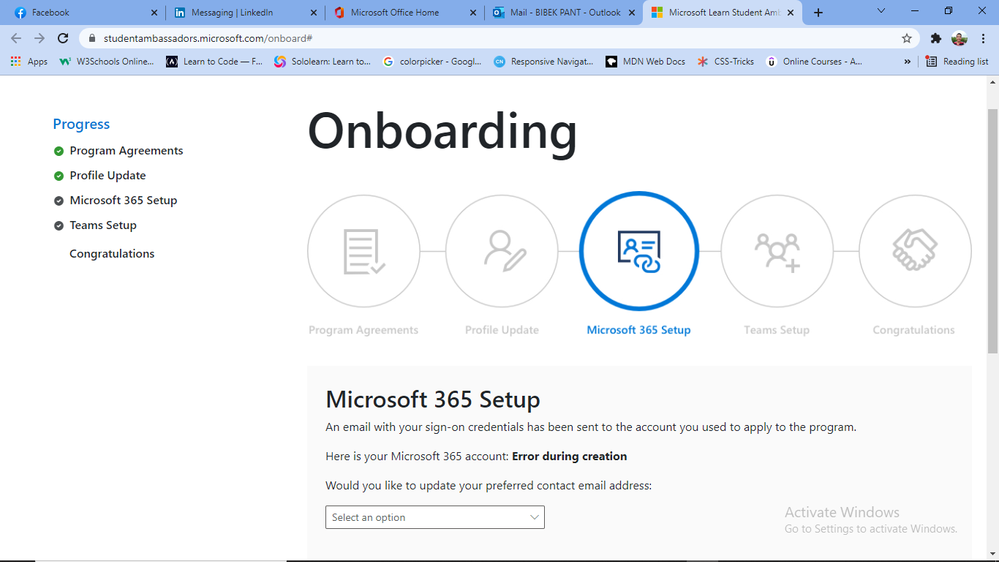Screen dimensions: 999x562
Task: Switch to Messaging LinkedIn tab
Action: (245, 13)
